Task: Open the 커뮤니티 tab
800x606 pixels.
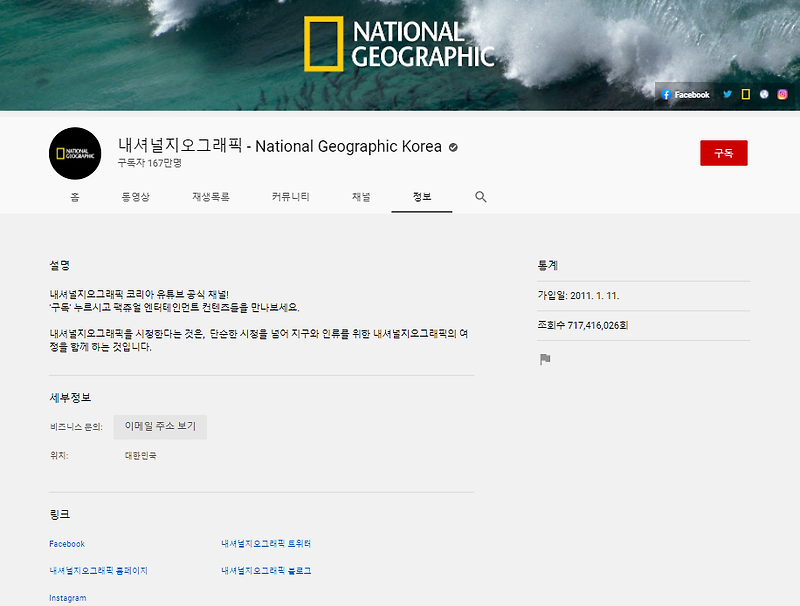Action: (x=290, y=197)
